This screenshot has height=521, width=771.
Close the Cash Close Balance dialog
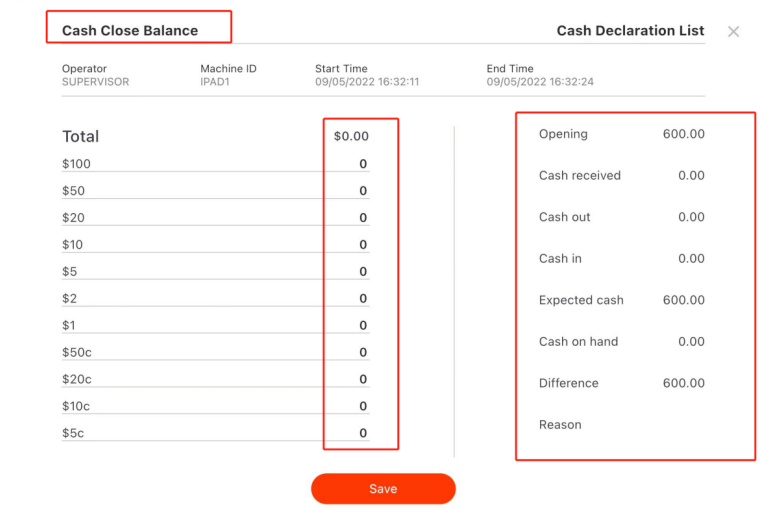tap(733, 32)
